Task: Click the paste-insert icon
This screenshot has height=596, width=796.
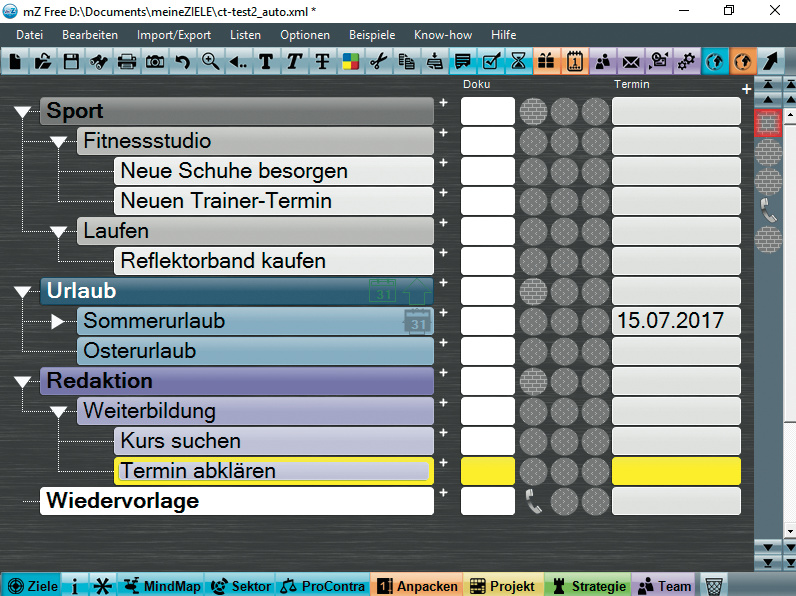Action: 434,61
